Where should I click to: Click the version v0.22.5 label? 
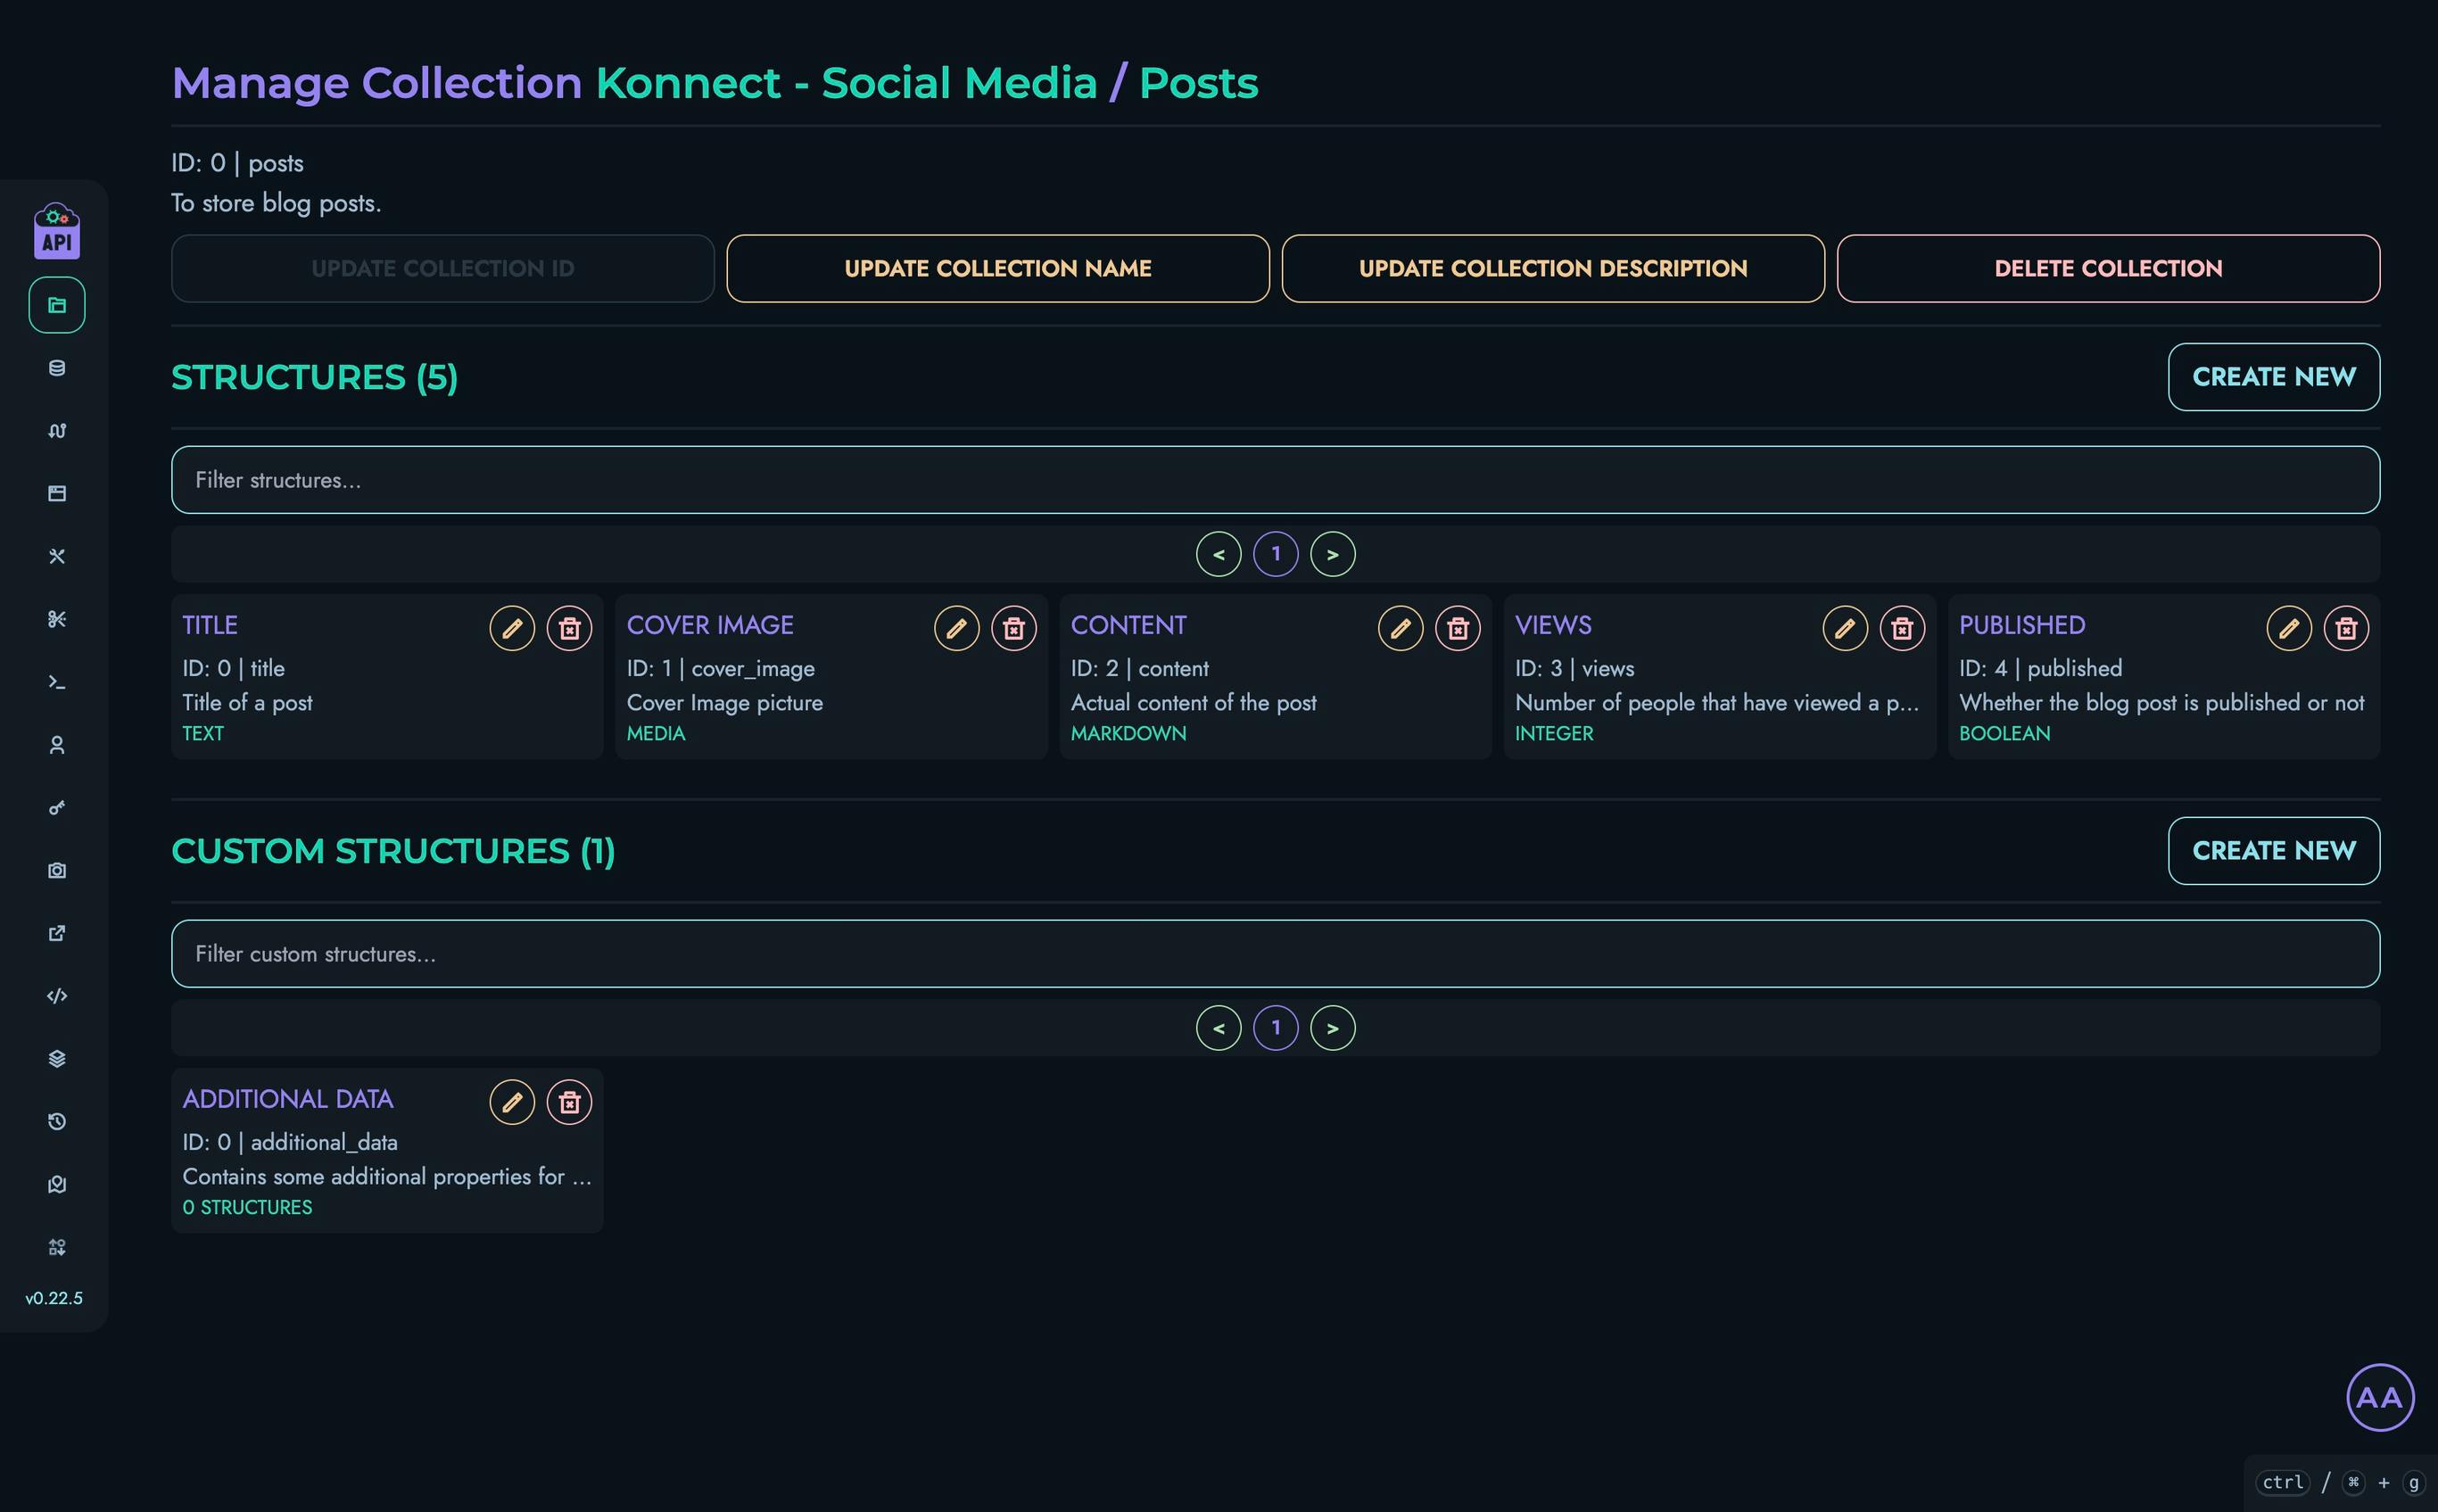point(54,1298)
